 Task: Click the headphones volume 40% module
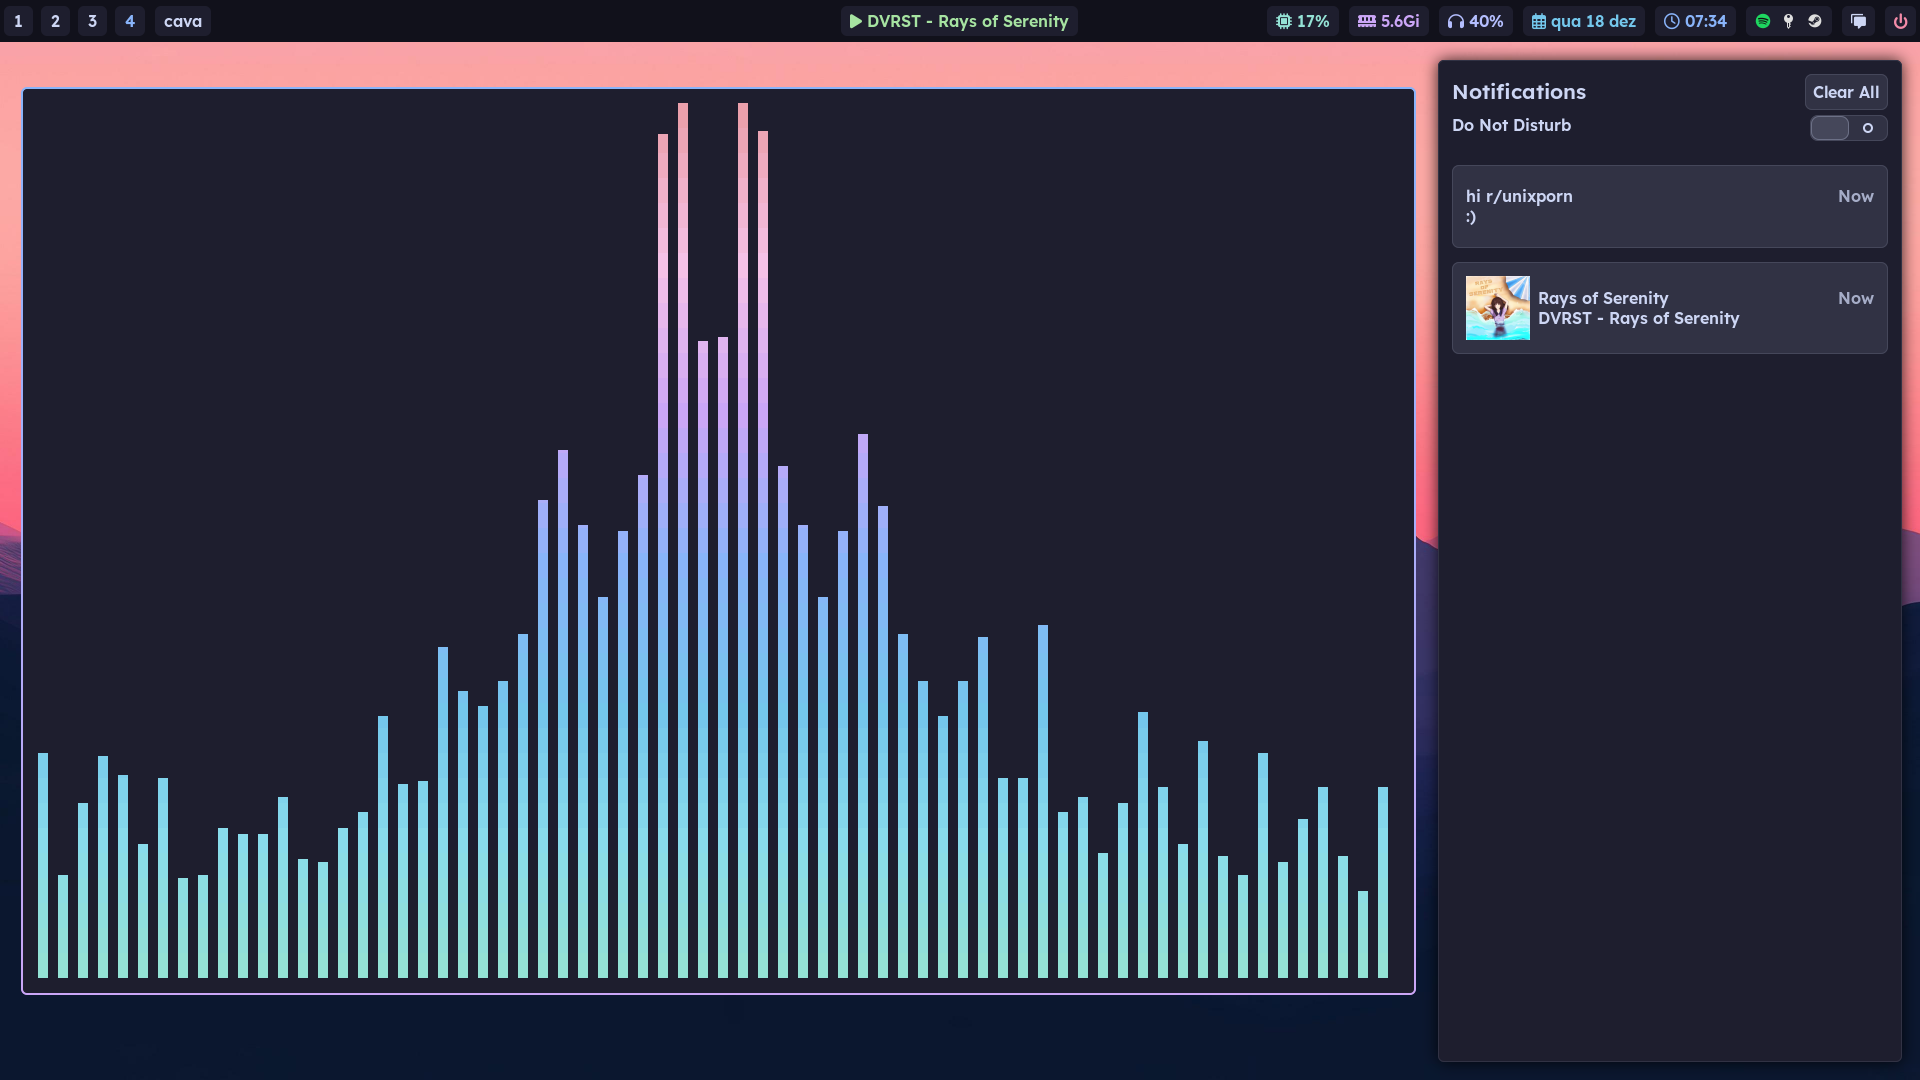coord(1475,21)
